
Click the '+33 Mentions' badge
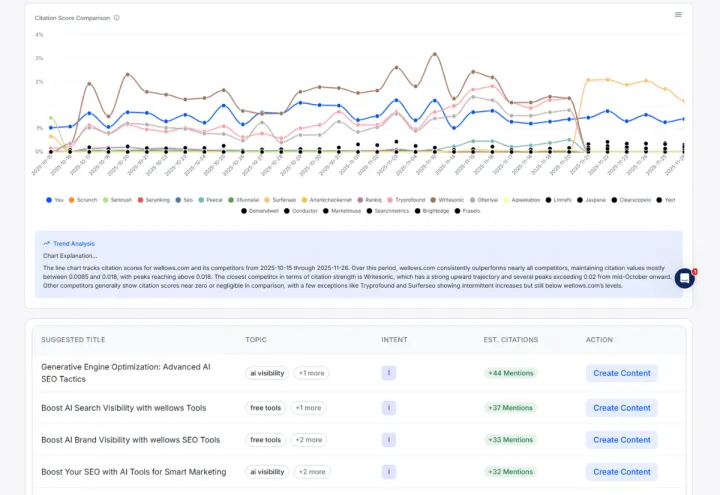pyautogui.click(x=510, y=440)
